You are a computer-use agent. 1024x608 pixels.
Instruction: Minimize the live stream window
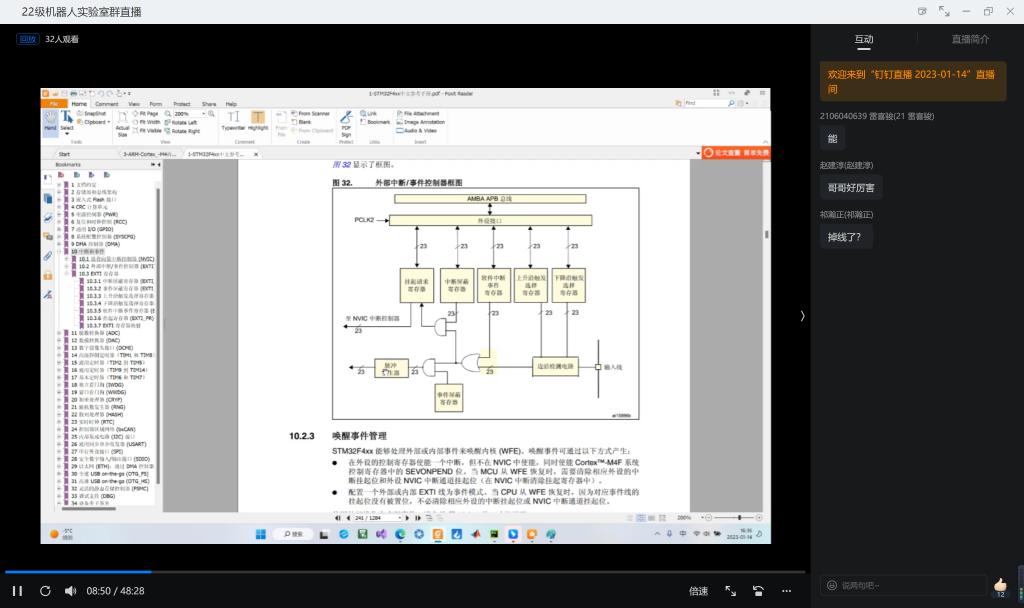[967, 11]
